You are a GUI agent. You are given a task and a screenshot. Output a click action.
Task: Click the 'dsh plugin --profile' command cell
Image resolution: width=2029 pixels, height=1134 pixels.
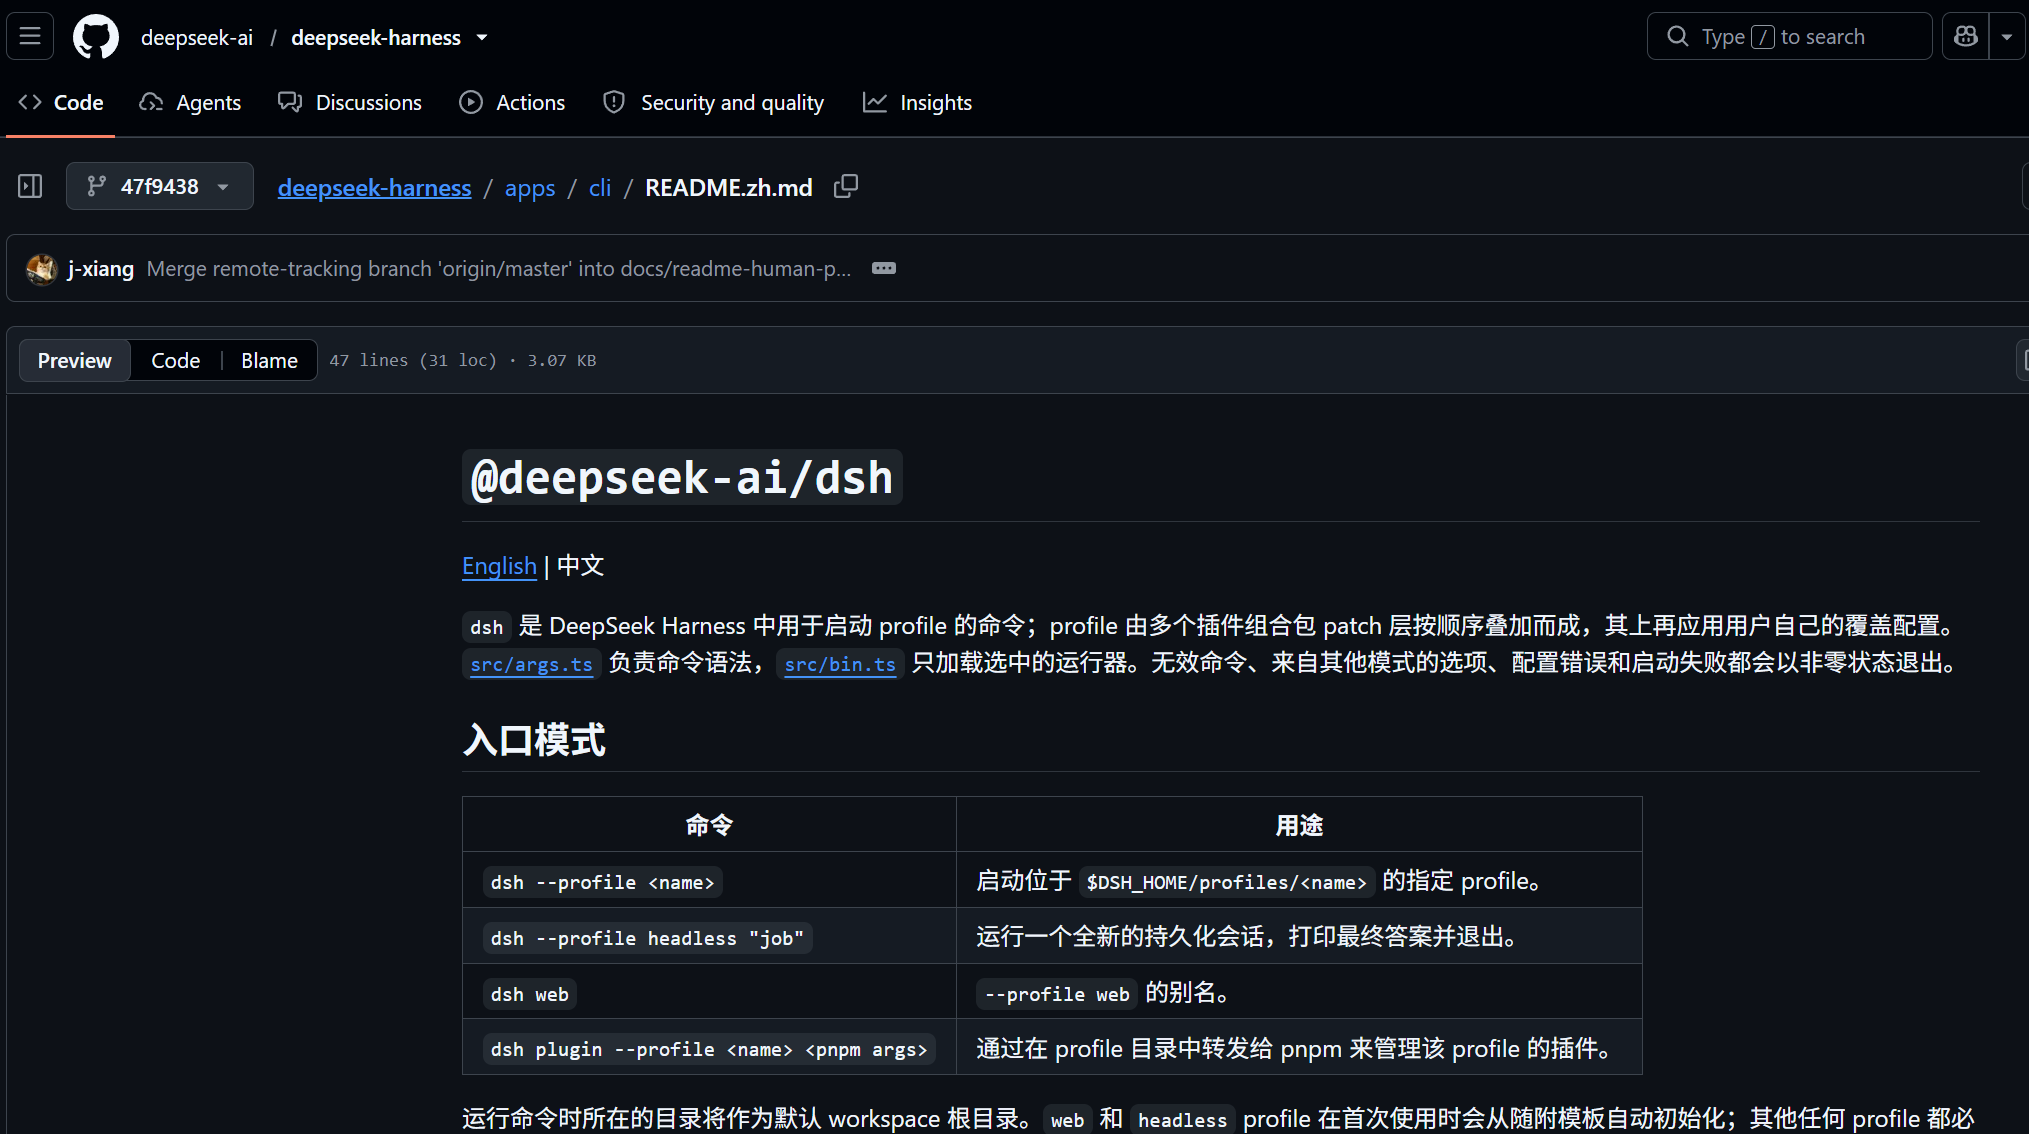[x=709, y=1047]
